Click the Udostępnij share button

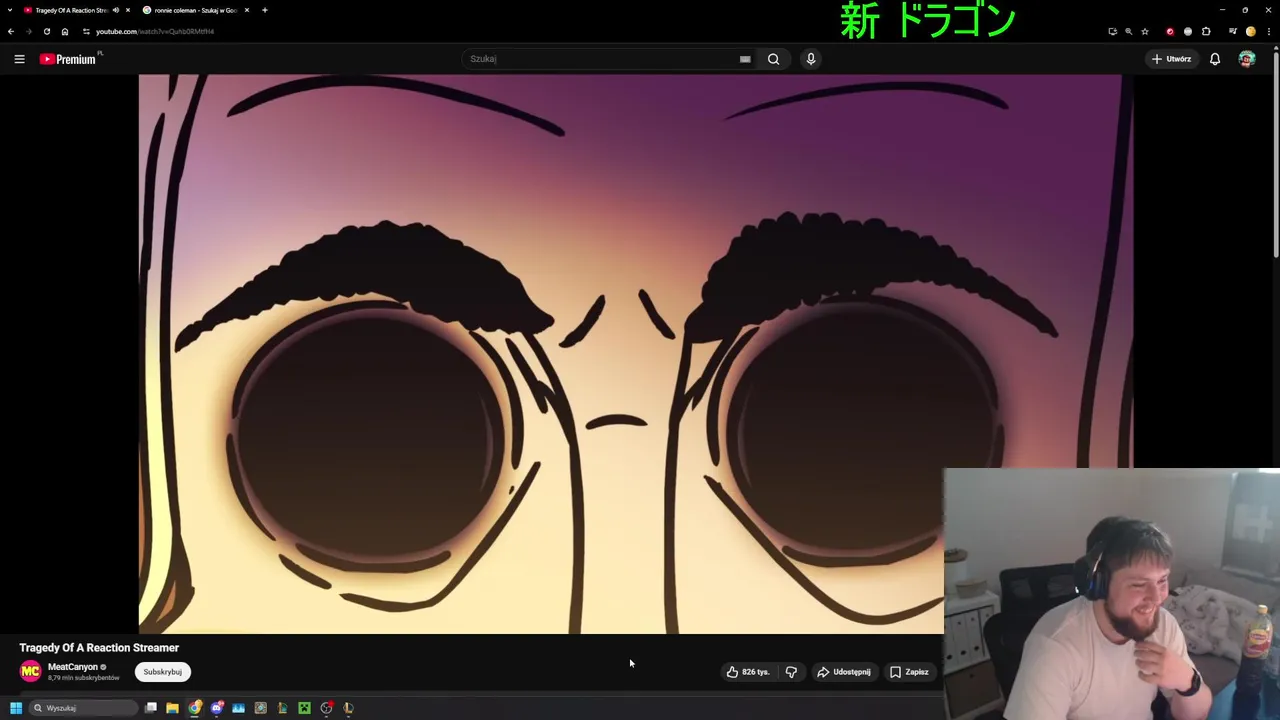(x=844, y=672)
